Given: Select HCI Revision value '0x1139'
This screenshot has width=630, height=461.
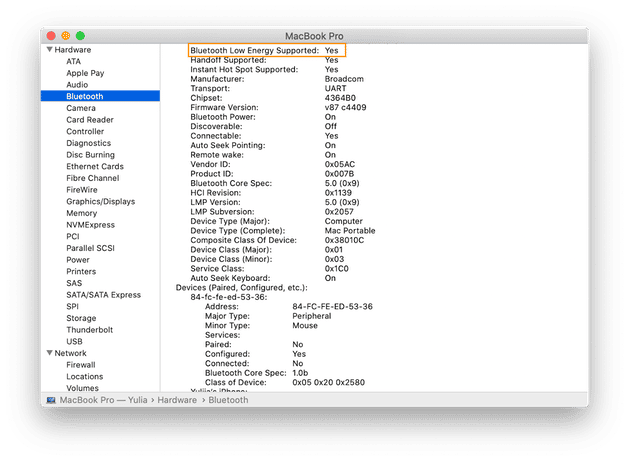Looking at the screenshot, I should pyautogui.click(x=338, y=193).
